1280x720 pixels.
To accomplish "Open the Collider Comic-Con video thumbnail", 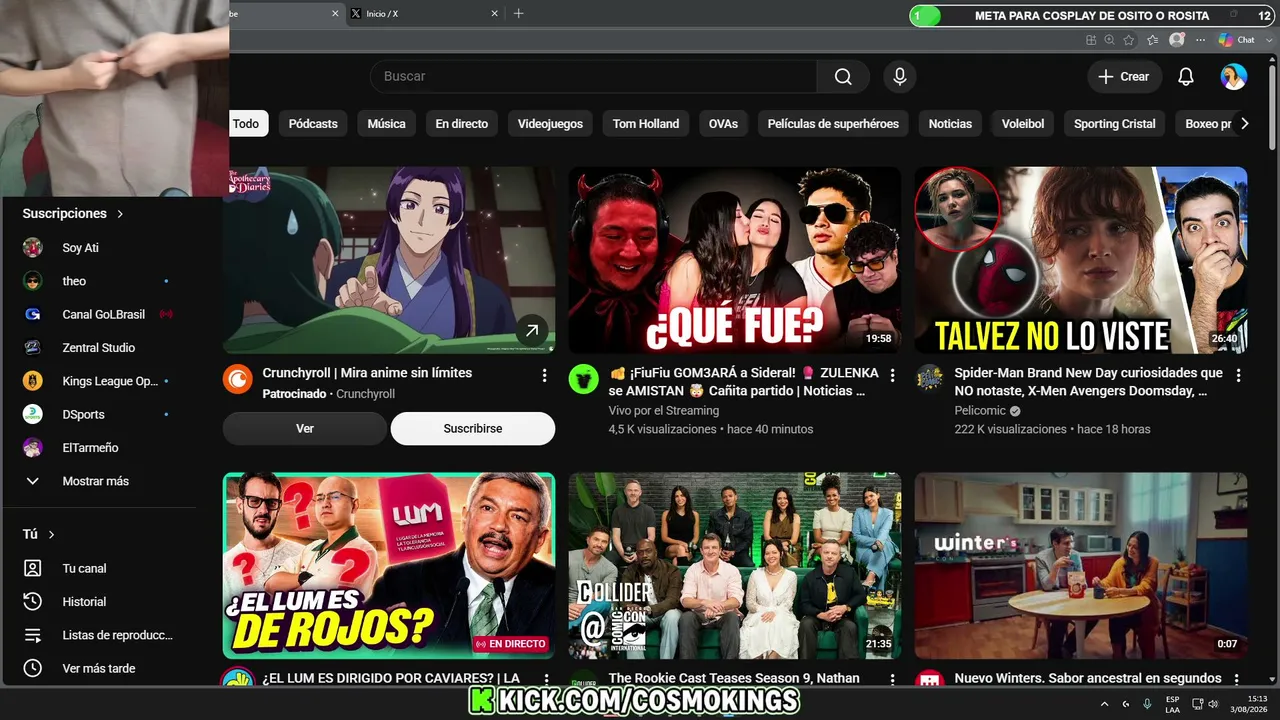I will pos(735,566).
